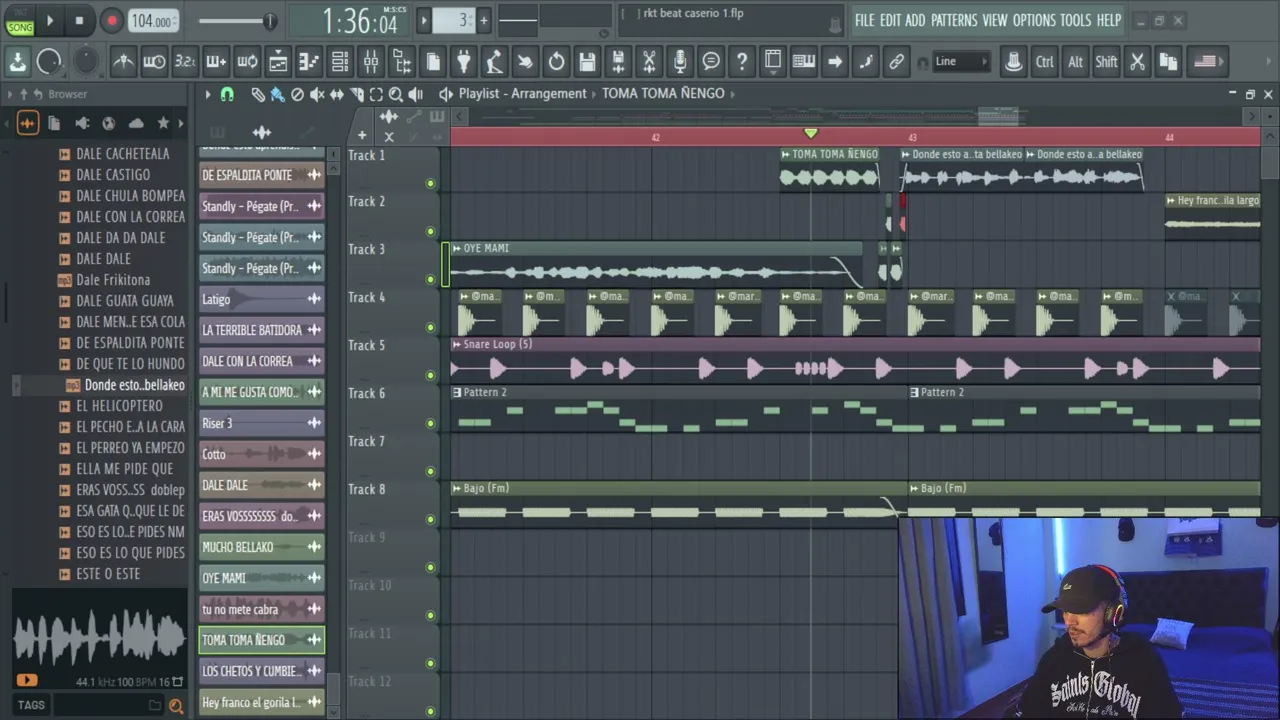Toggle wait for input before playing
This screenshot has height=720, width=1280.
154,62
